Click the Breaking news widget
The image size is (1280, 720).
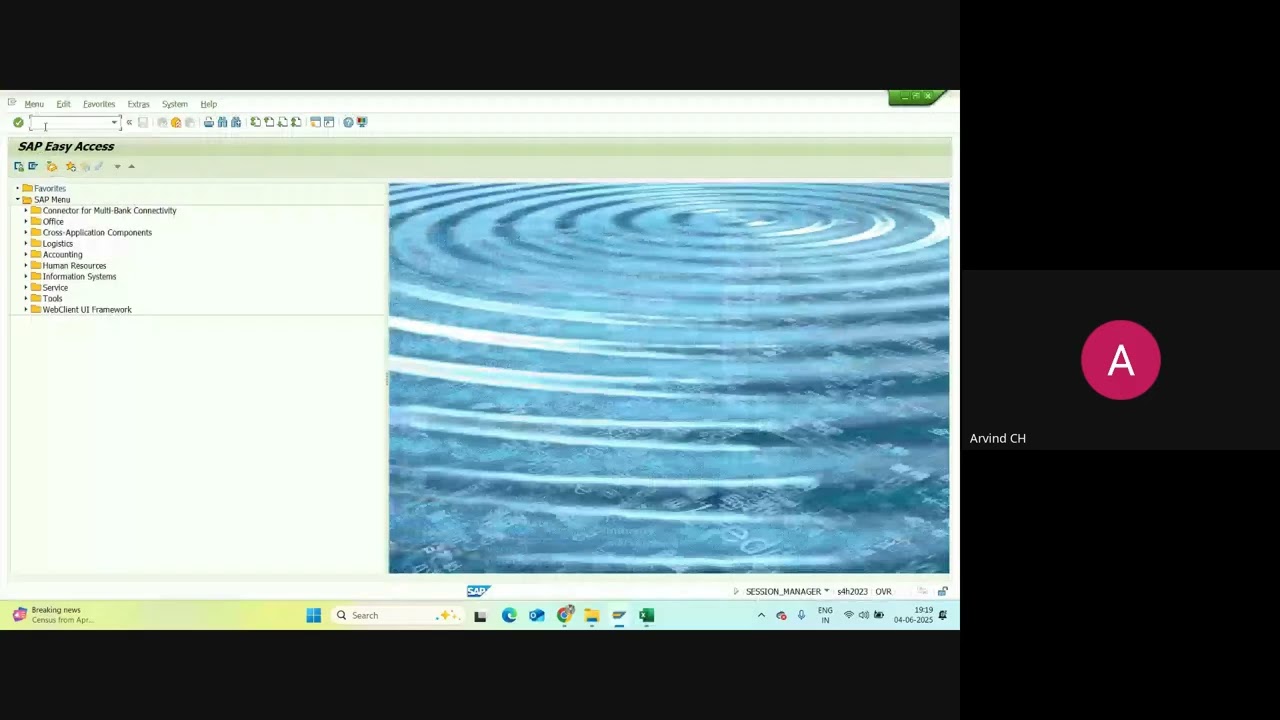click(x=52, y=615)
